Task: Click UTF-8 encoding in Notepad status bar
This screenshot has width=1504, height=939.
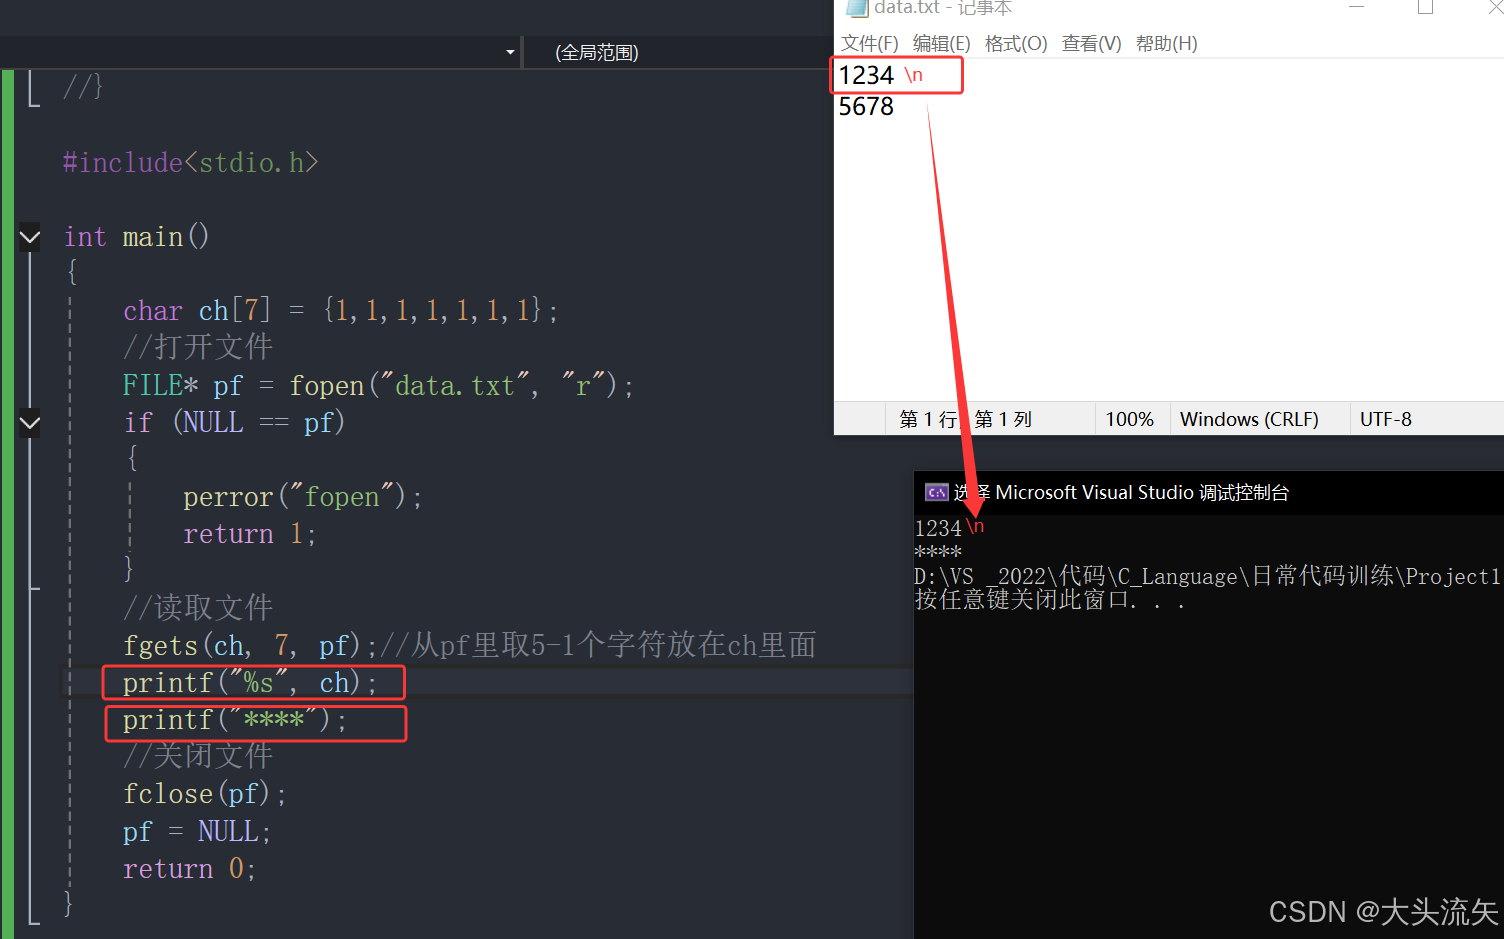Action: [x=1386, y=419]
